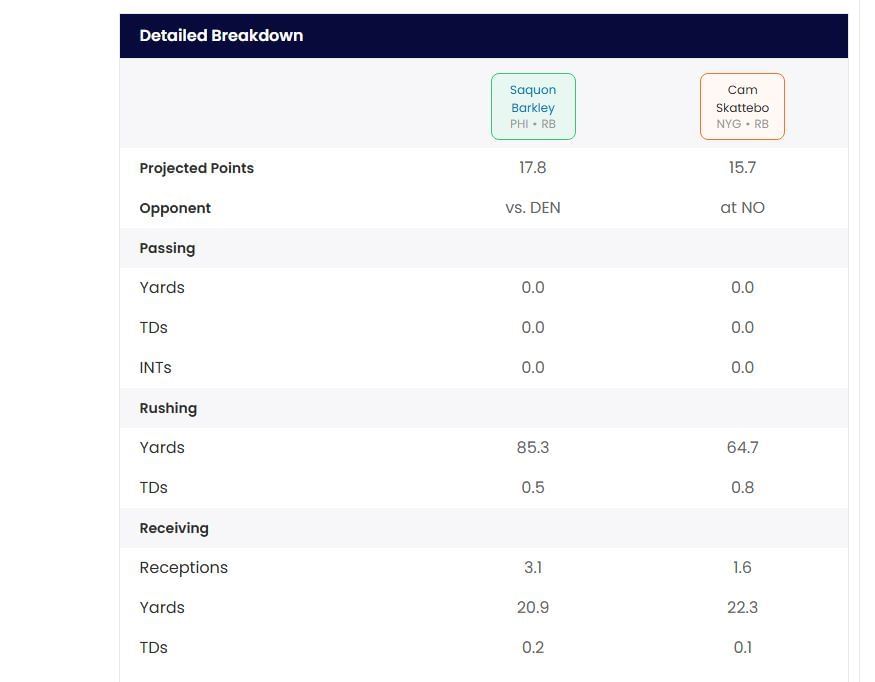
Task: Click the Receiving section header
Action: pyautogui.click(x=174, y=528)
